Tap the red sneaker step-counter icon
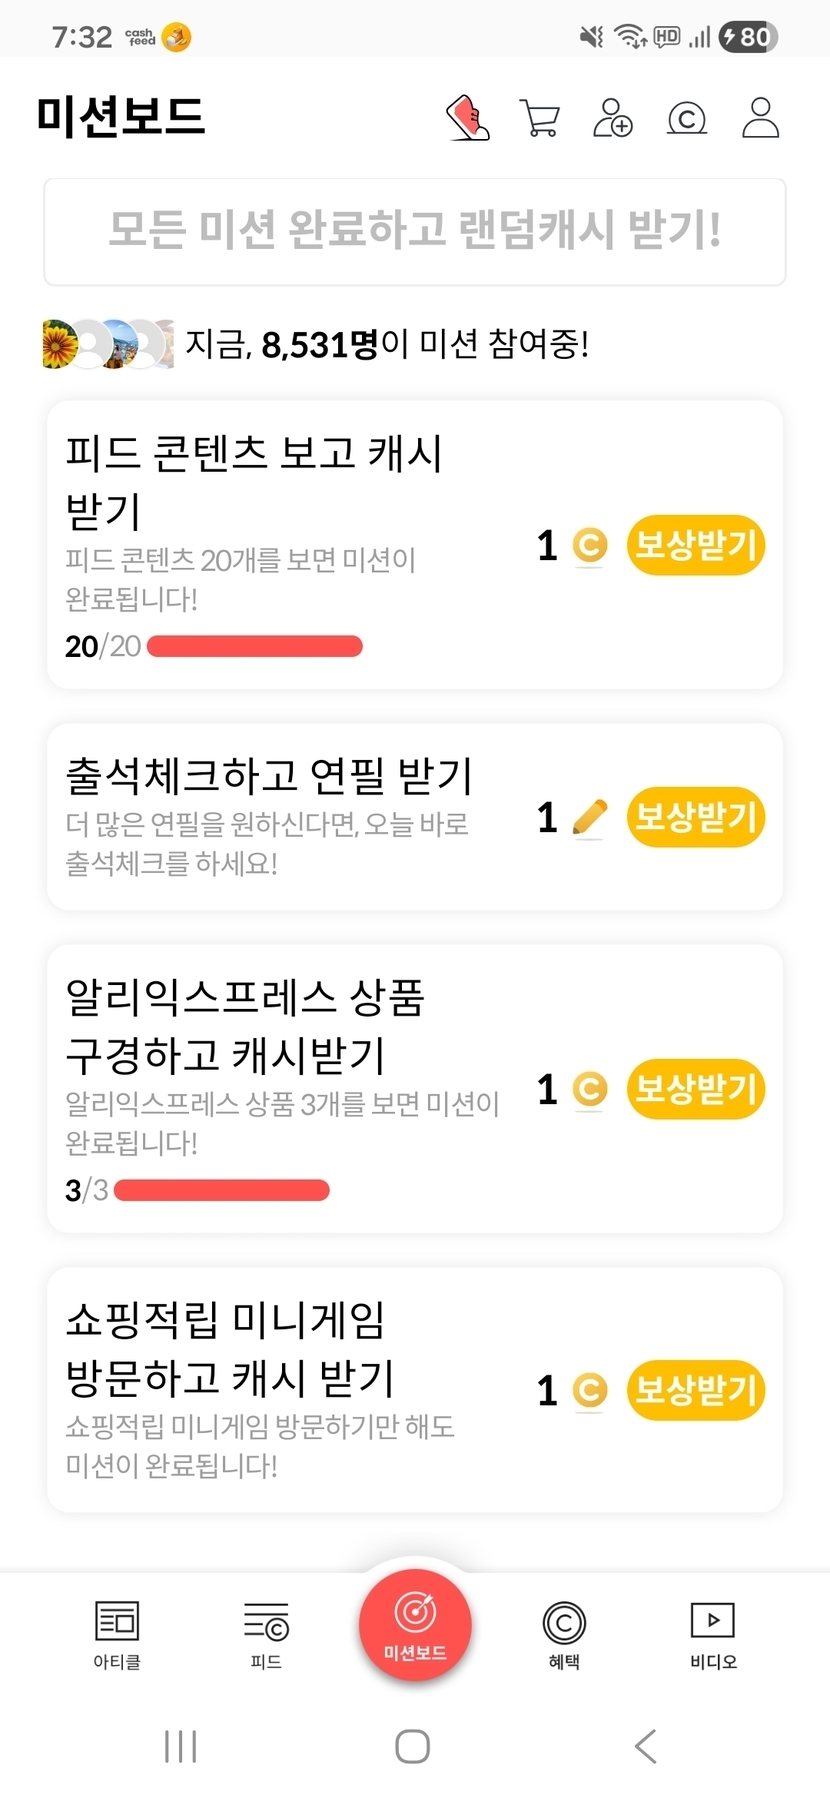 click(x=467, y=118)
